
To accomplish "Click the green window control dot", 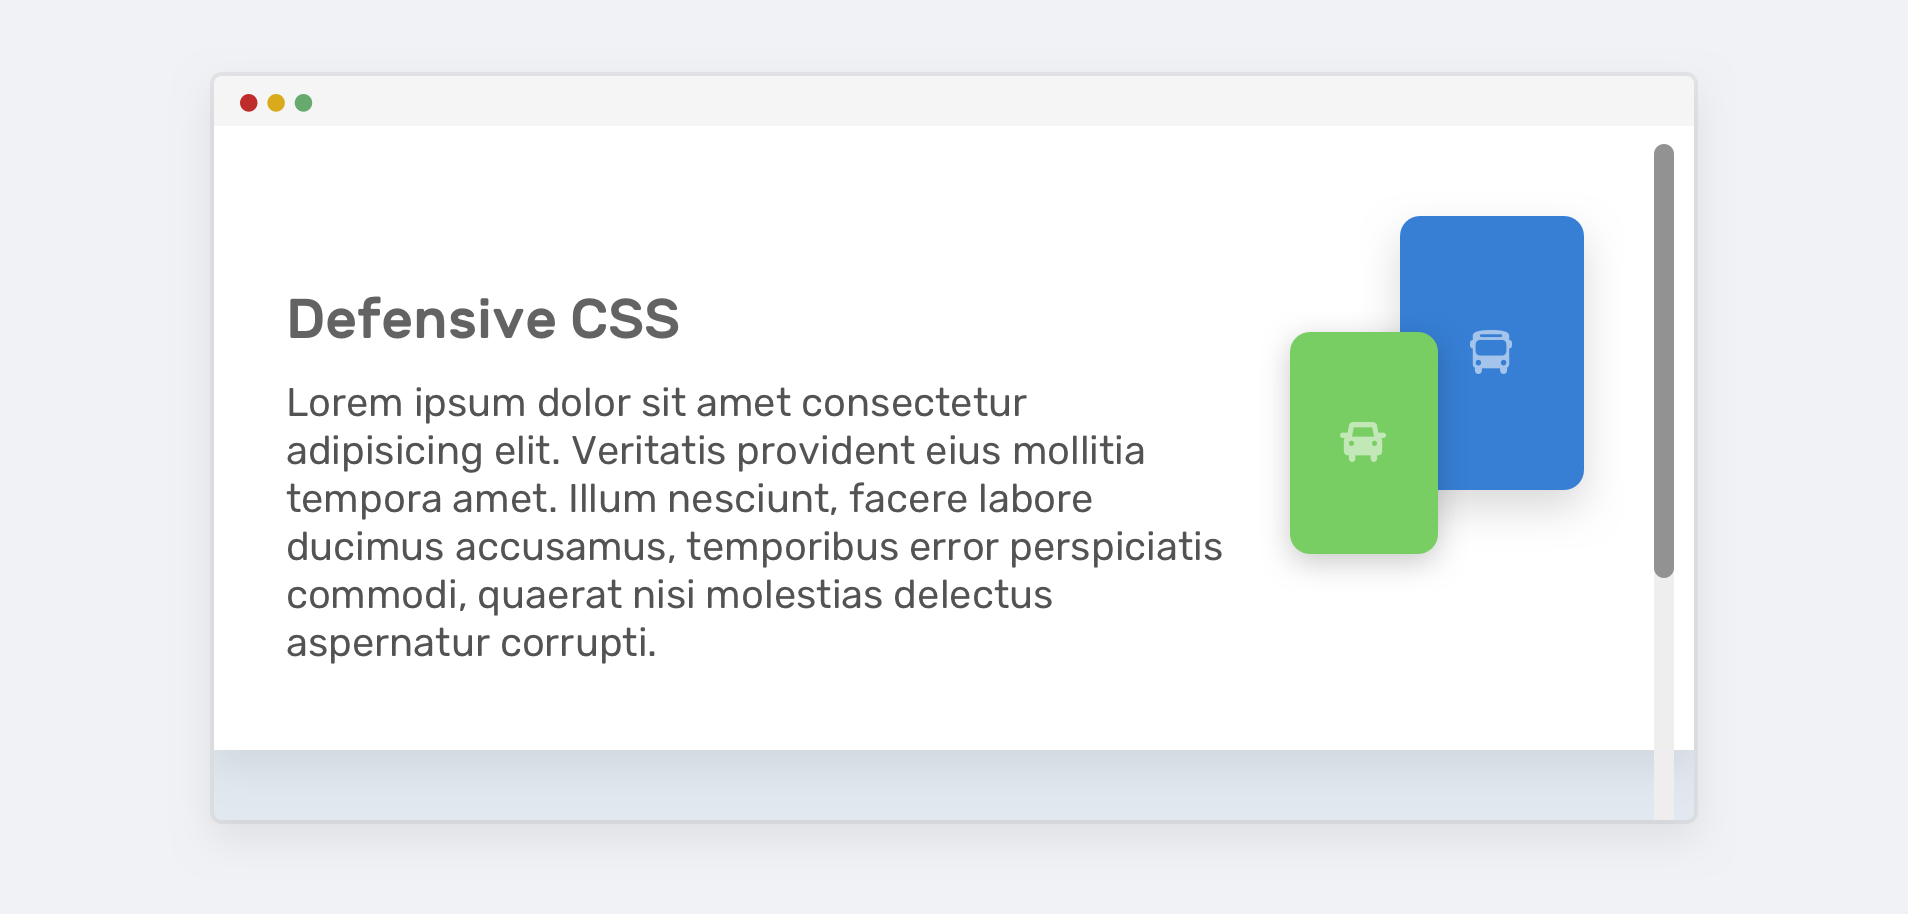I will pyautogui.click(x=304, y=102).
